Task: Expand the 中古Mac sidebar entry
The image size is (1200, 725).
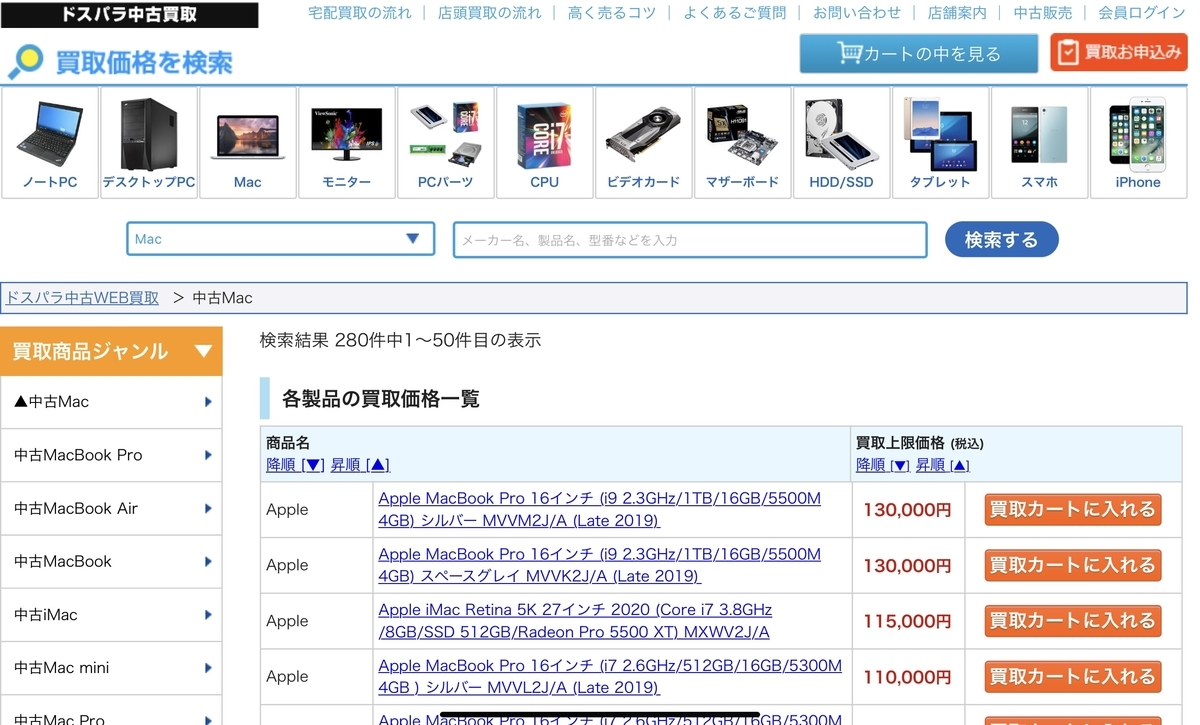Action: coord(111,402)
